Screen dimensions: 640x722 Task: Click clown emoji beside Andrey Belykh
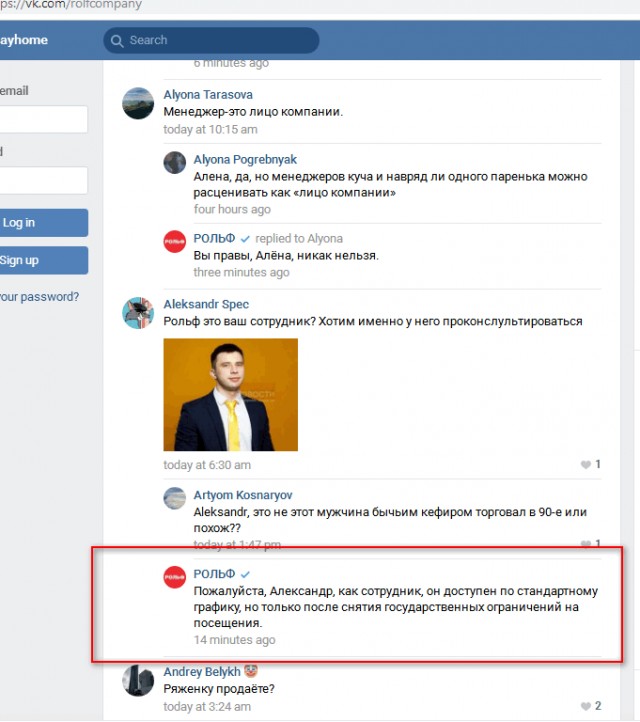click(250, 671)
